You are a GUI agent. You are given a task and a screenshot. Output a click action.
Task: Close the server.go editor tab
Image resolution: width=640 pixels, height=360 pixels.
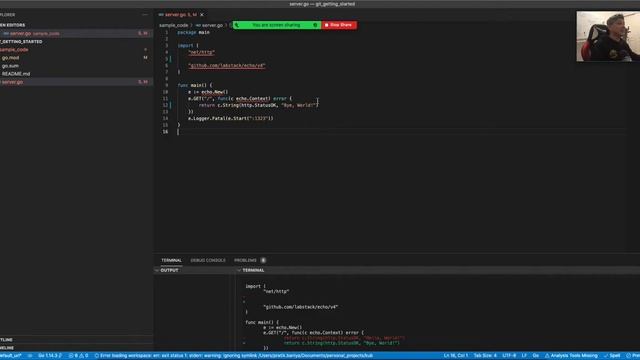pyautogui.click(x=202, y=15)
